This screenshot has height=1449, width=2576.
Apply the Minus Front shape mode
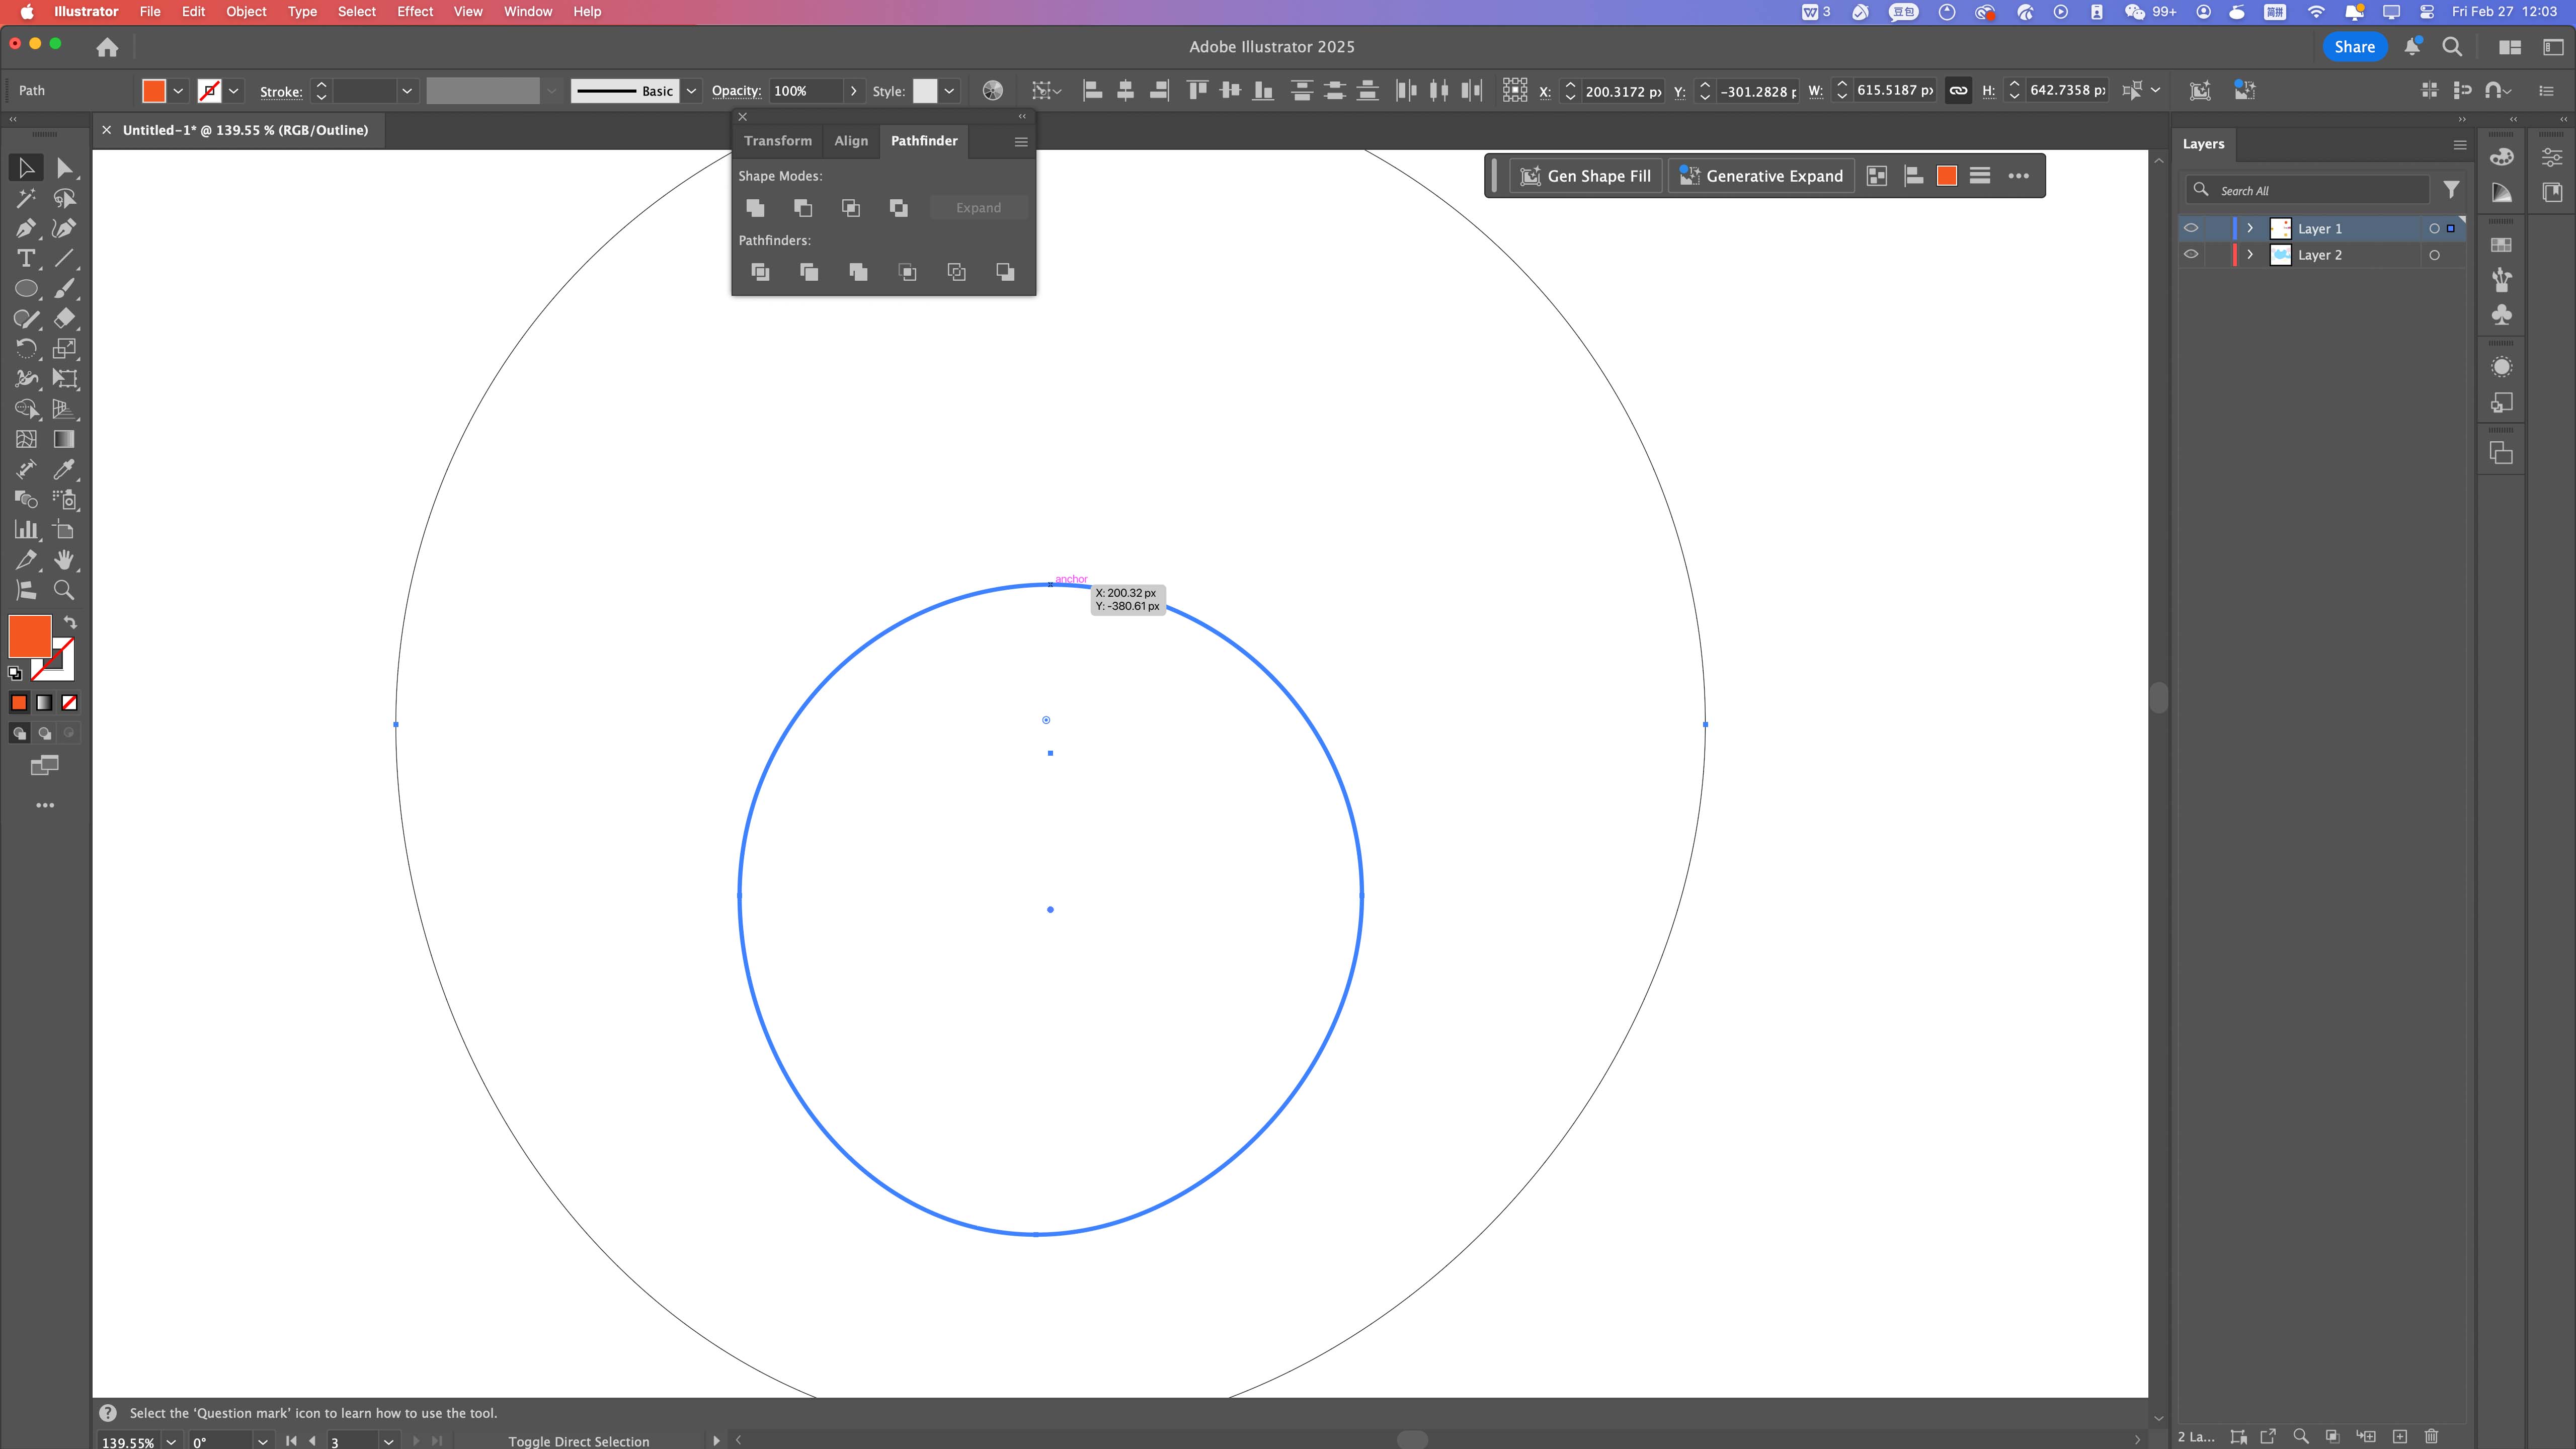click(x=803, y=207)
